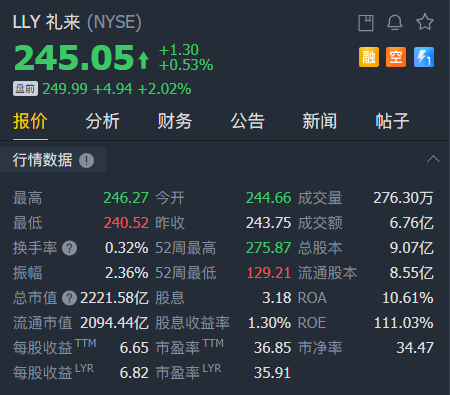
Task: Click the 245.05 current price
Action: (x=74, y=57)
